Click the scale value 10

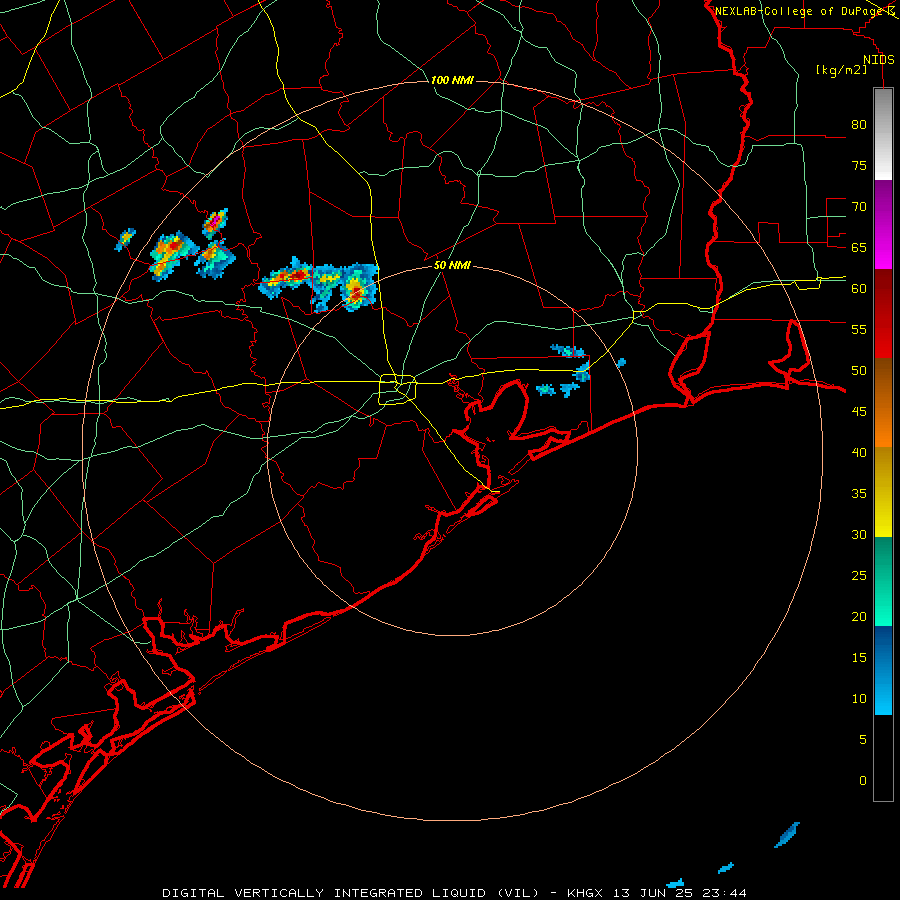coord(859,699)
